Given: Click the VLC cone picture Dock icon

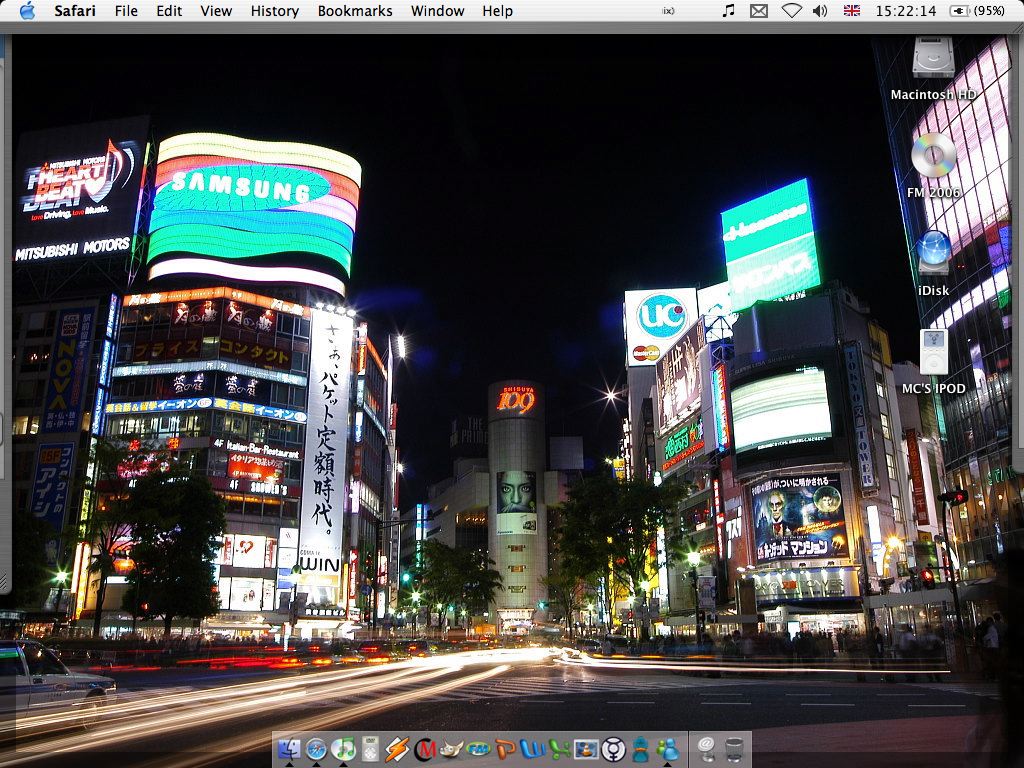Looking at the screenshot, I should click(x=586, y=749).
